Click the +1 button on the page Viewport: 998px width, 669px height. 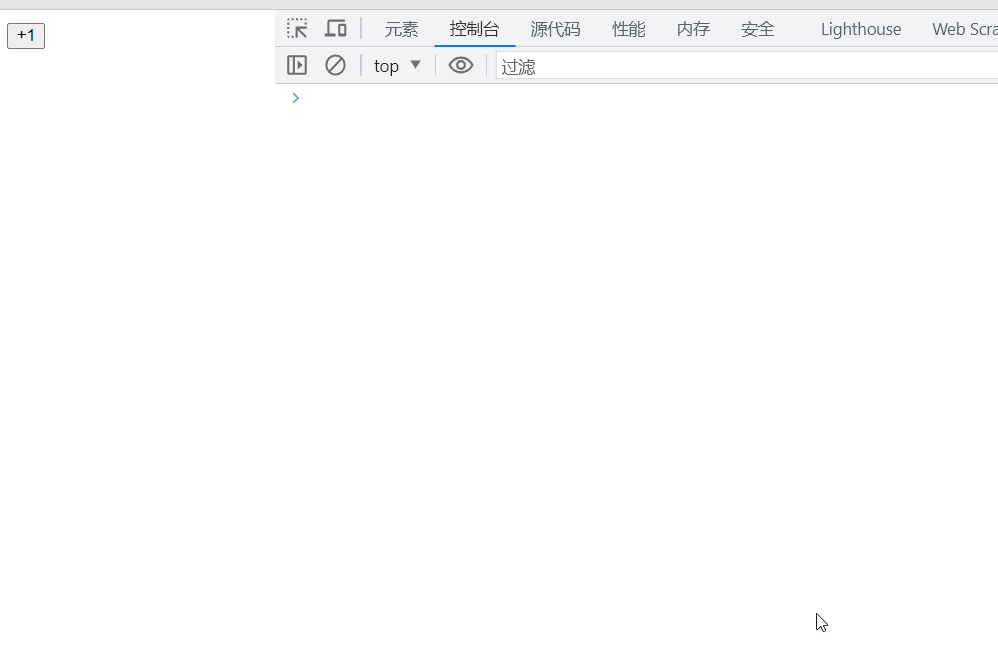[x=26, y=36]
